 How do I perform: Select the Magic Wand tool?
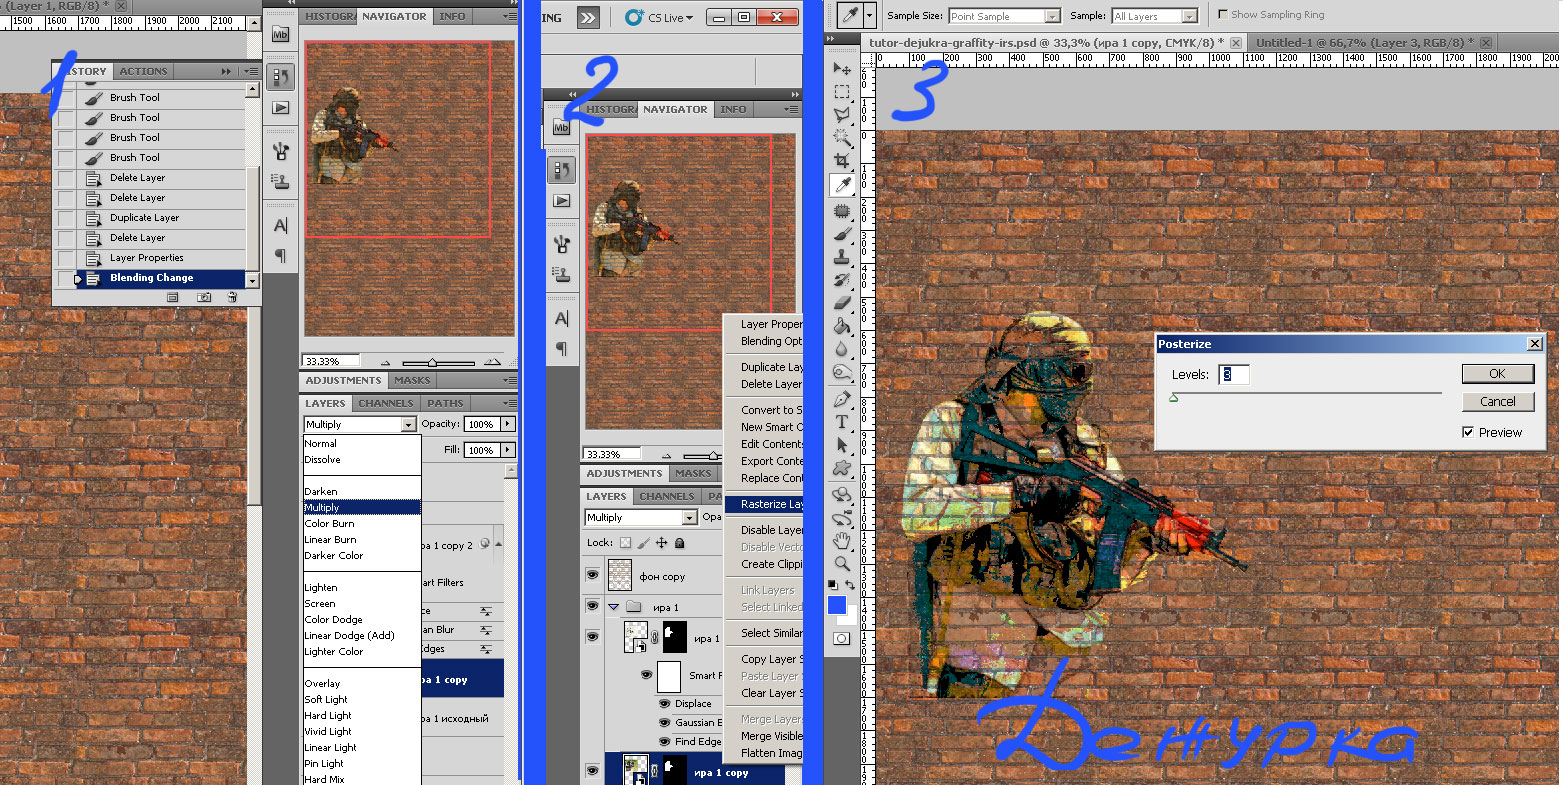point(842,138)
